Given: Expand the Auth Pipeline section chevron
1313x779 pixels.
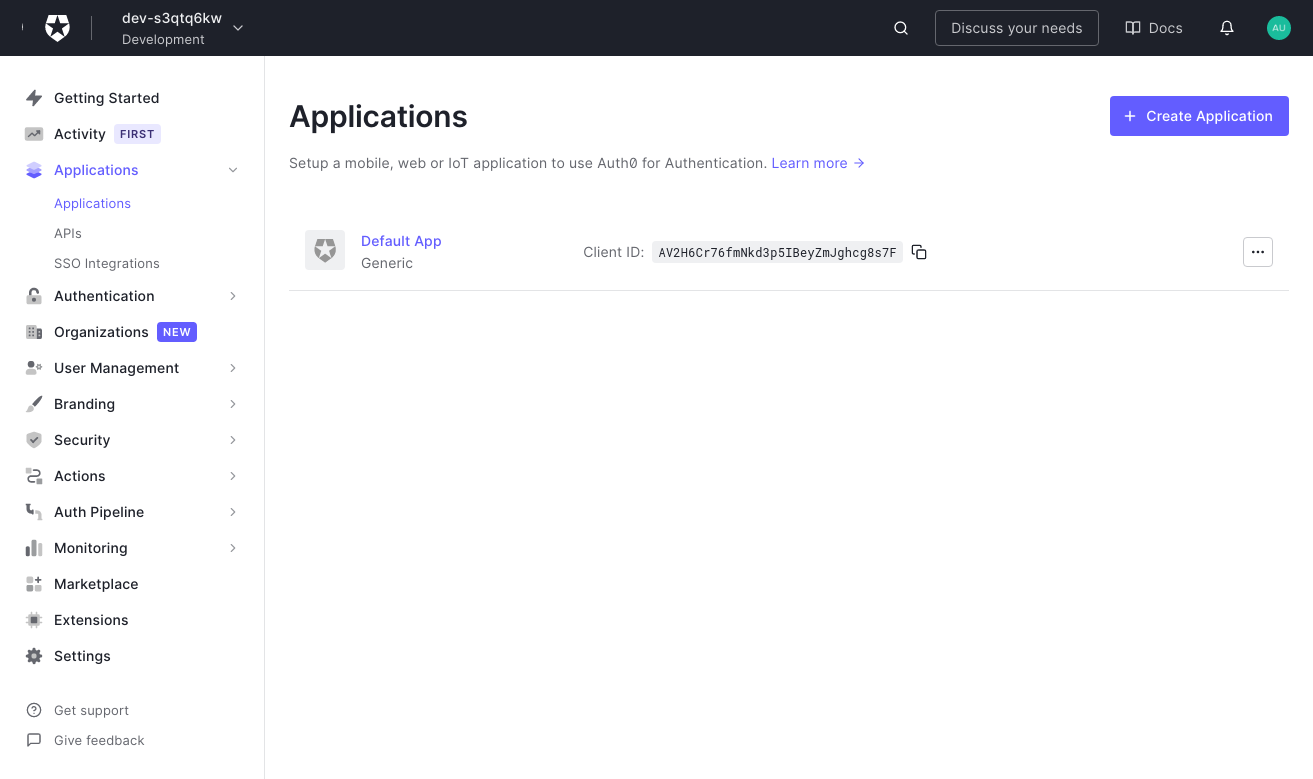Looking at the screenshot, I should point(233,512).
